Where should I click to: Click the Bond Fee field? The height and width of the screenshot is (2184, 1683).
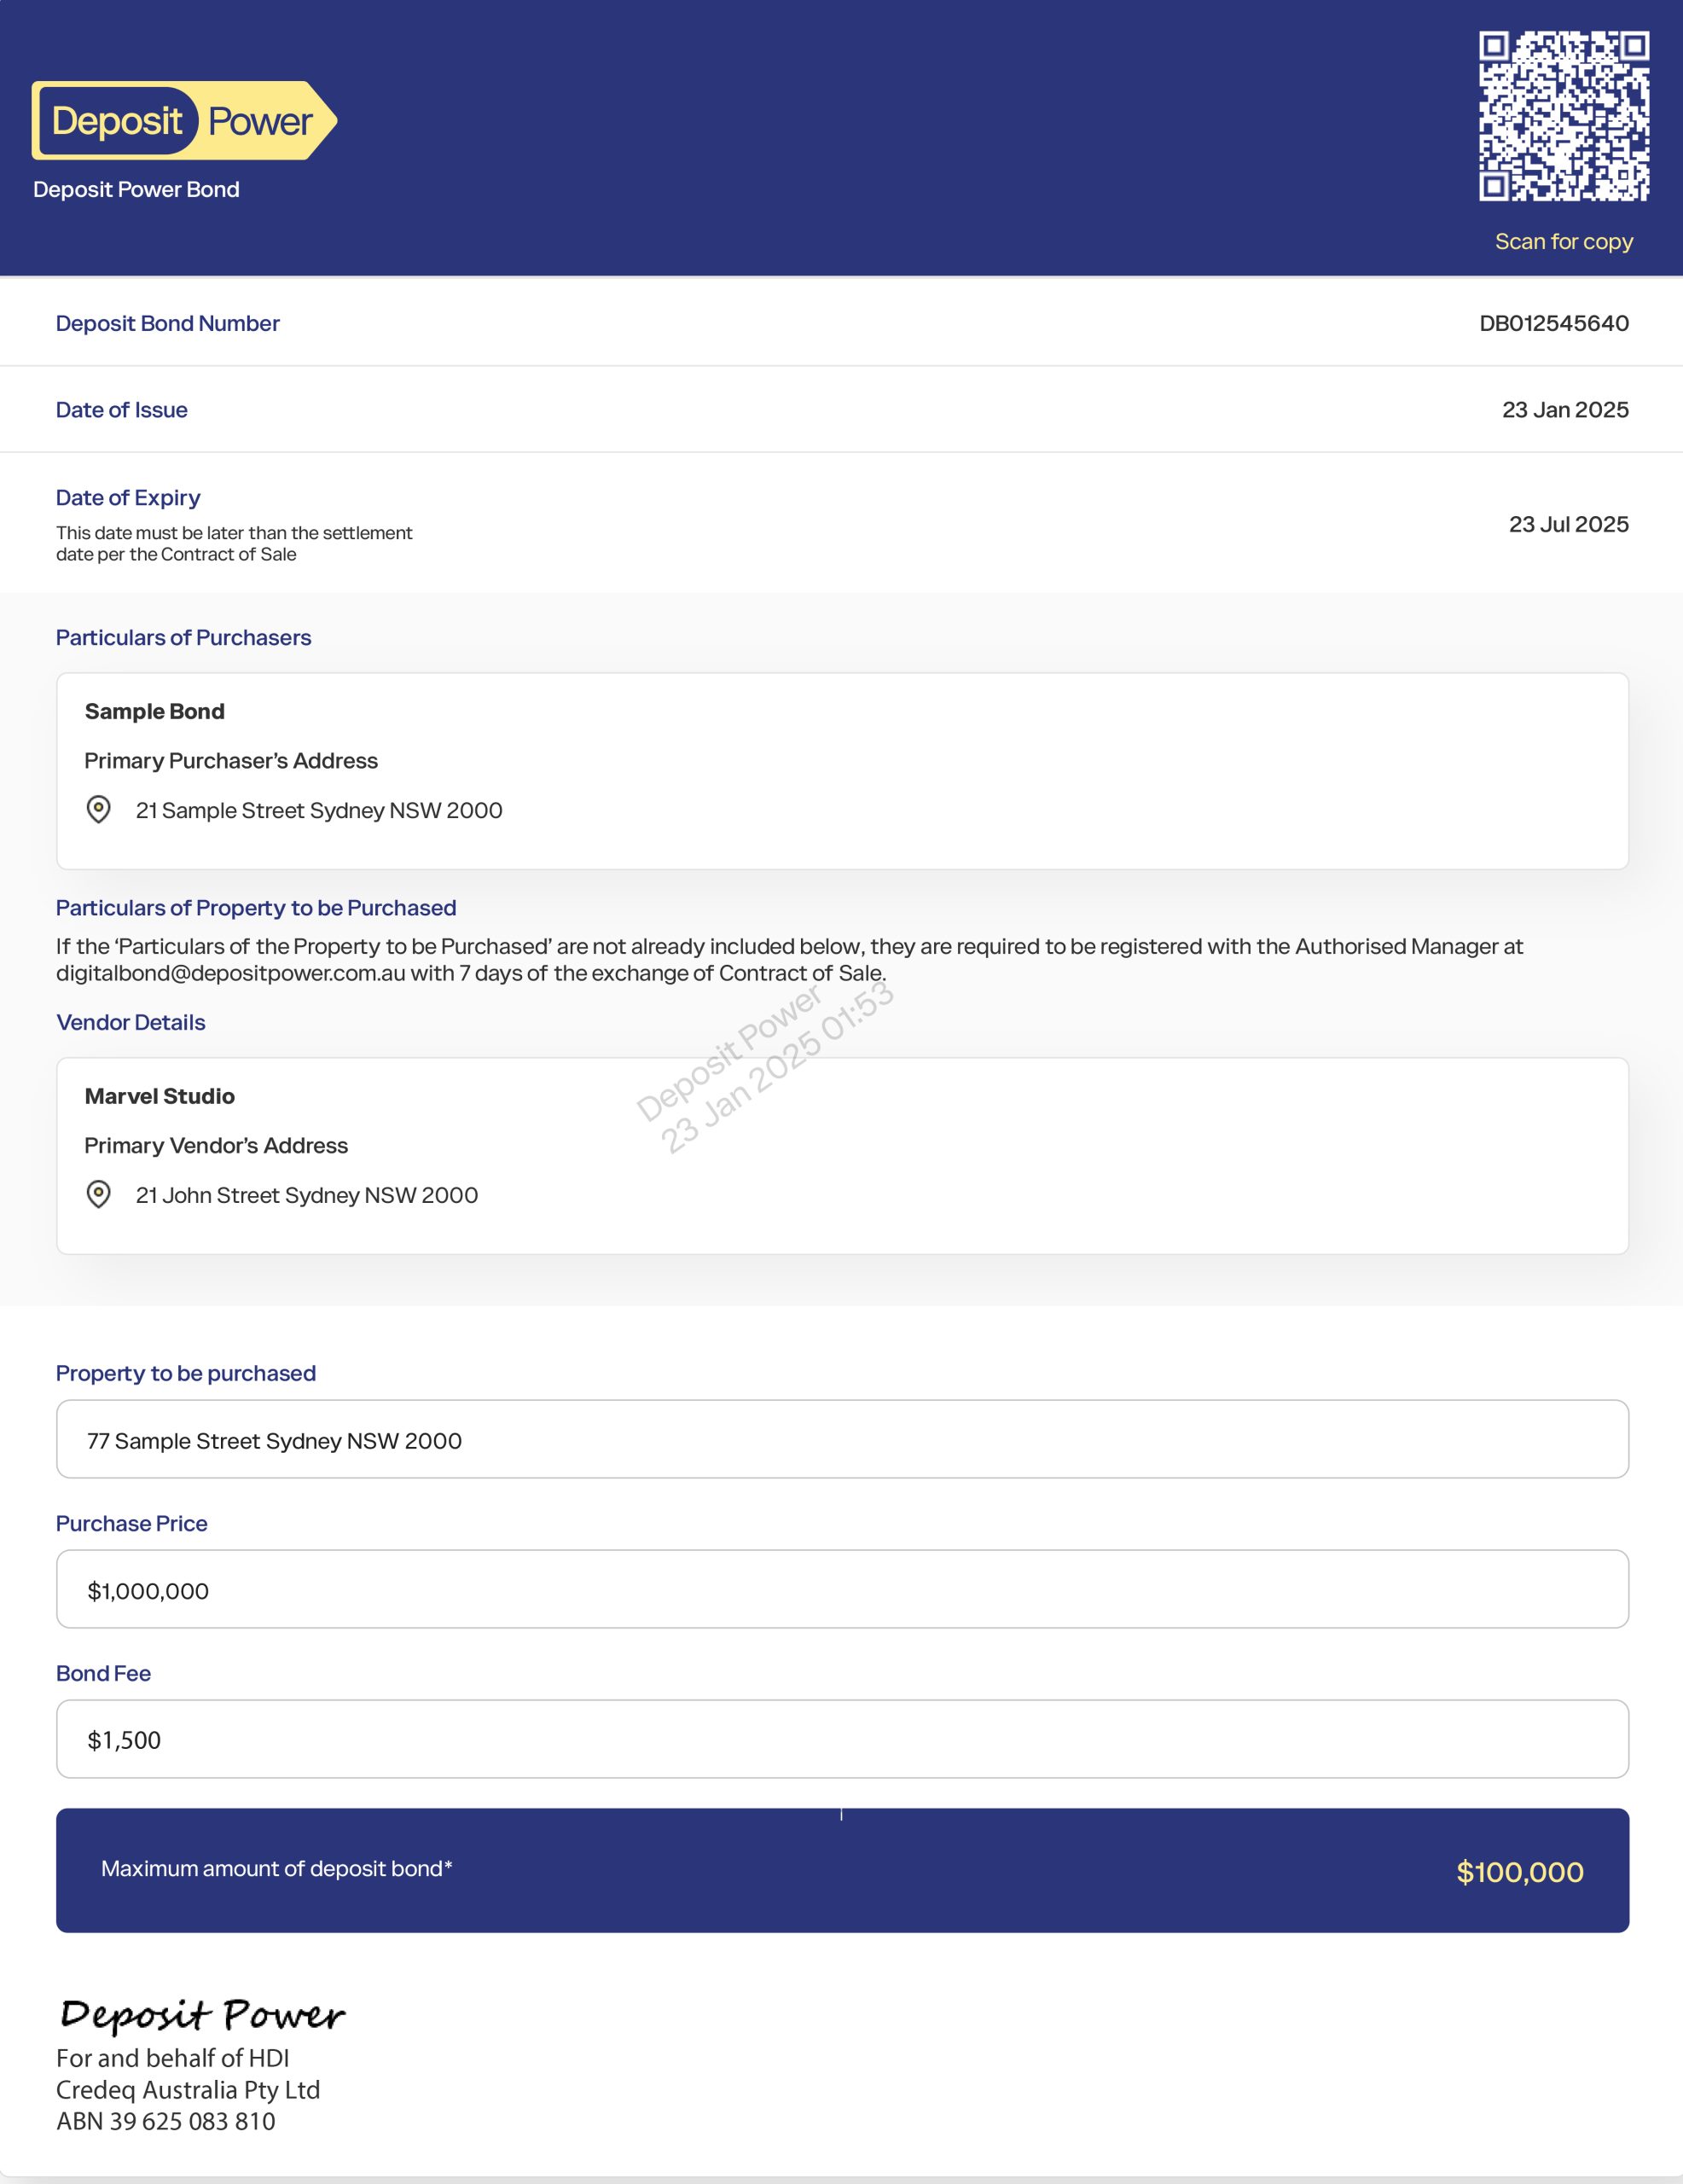point(841,1739)
